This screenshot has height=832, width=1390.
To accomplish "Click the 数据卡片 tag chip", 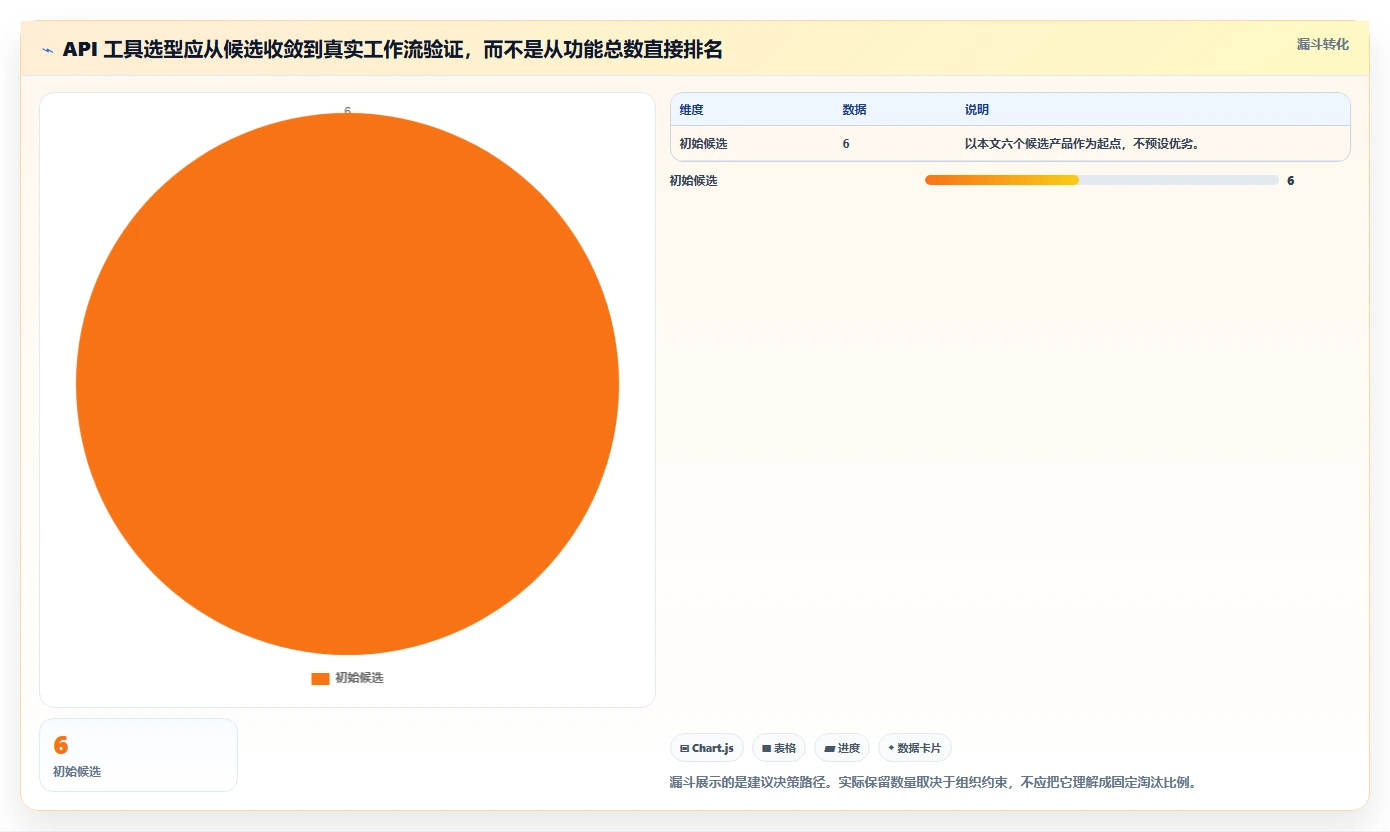I will (915, 748).
